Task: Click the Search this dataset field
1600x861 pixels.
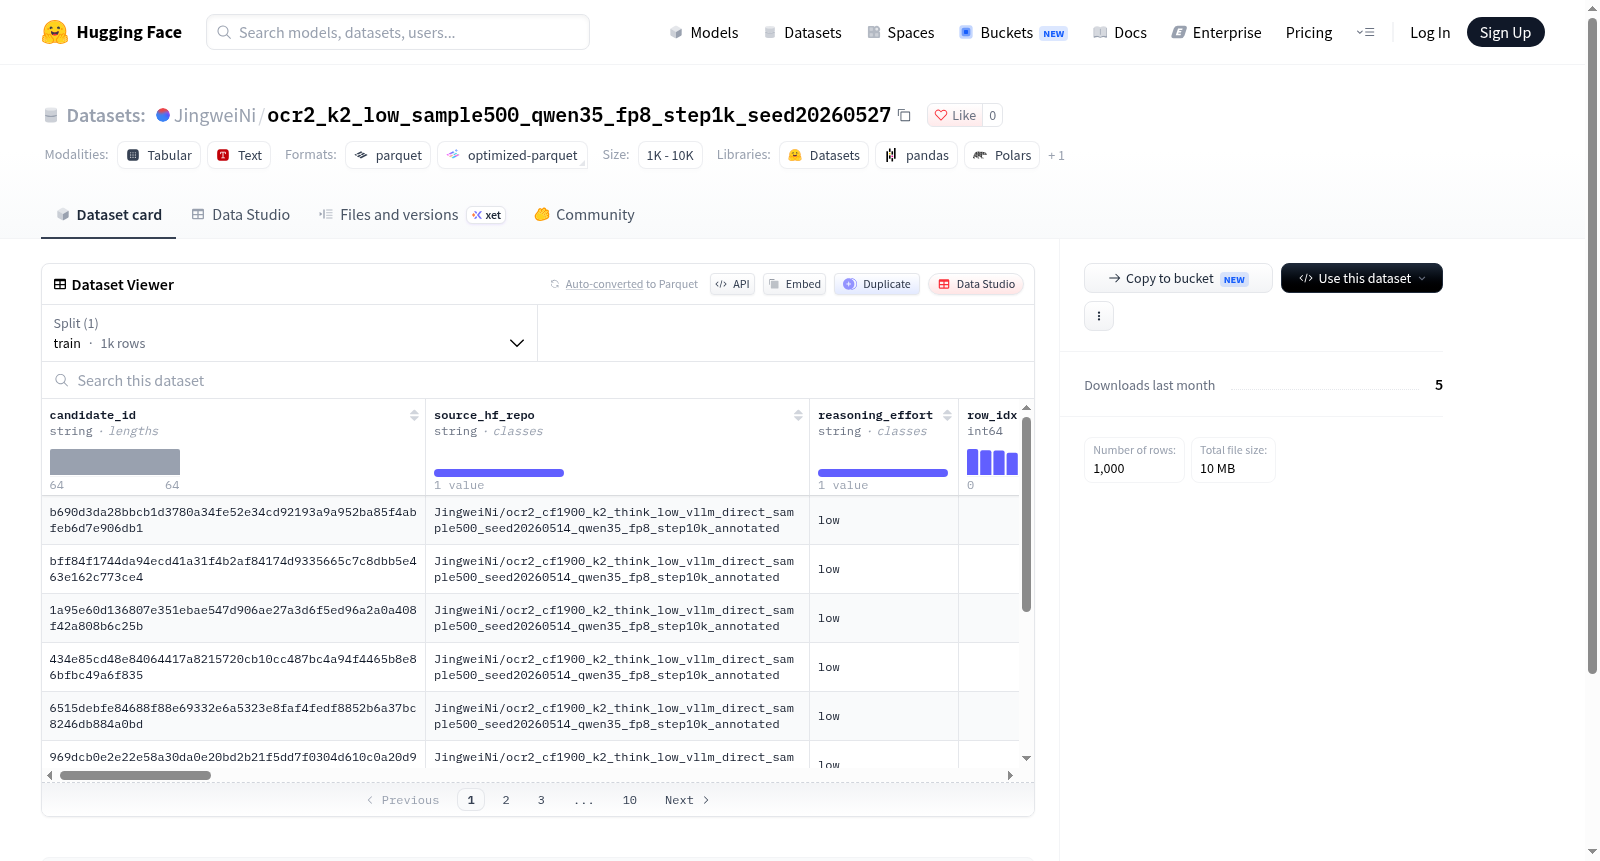Action: pos(538,380)
